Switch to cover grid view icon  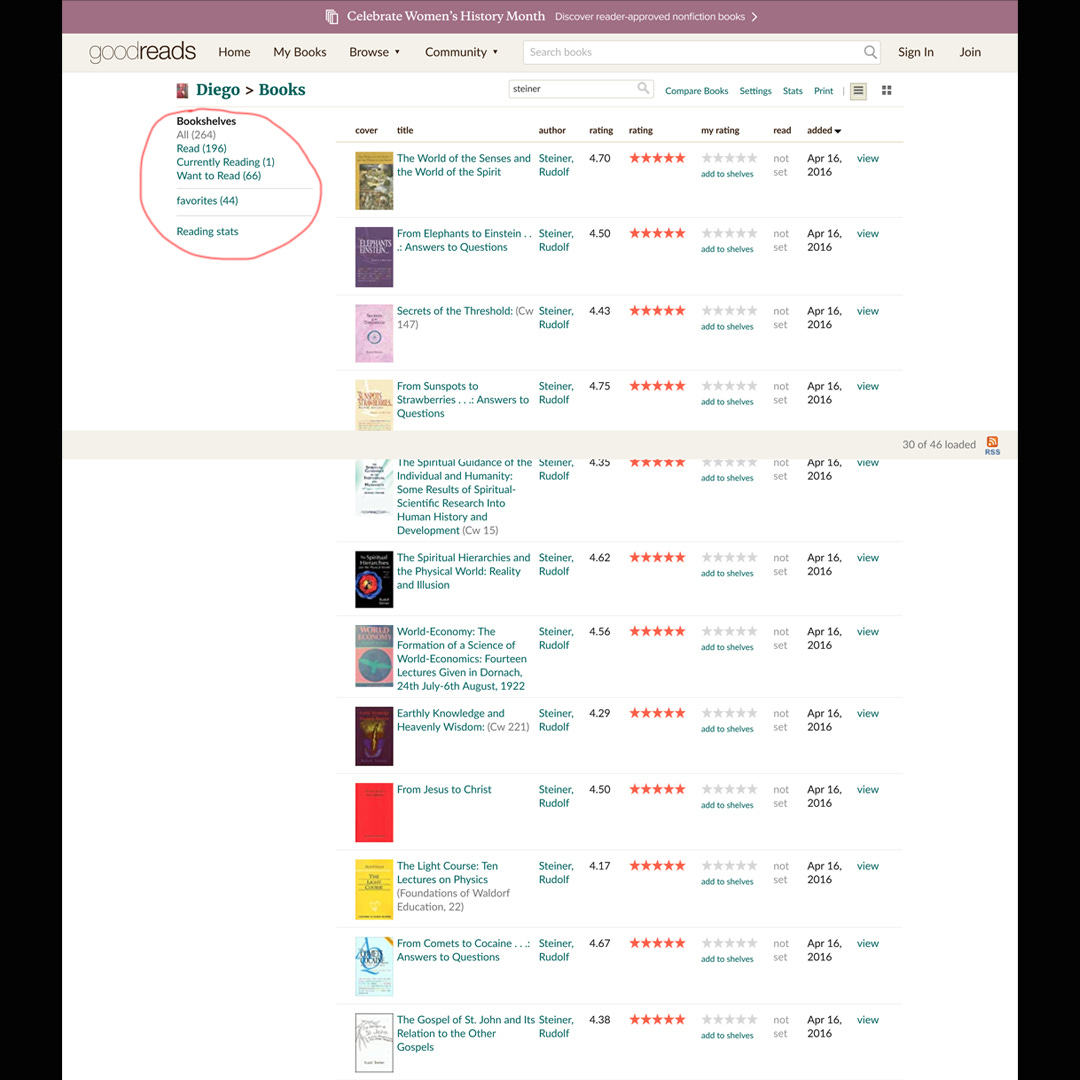(x=886, y=91)
